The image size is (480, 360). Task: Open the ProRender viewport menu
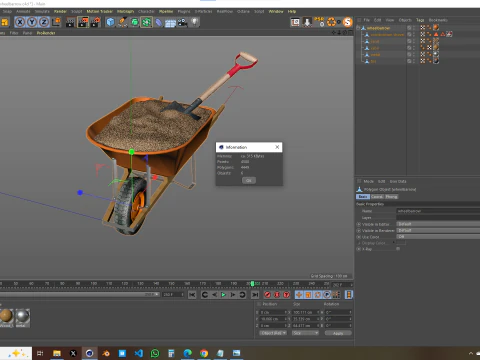(46, 33)
